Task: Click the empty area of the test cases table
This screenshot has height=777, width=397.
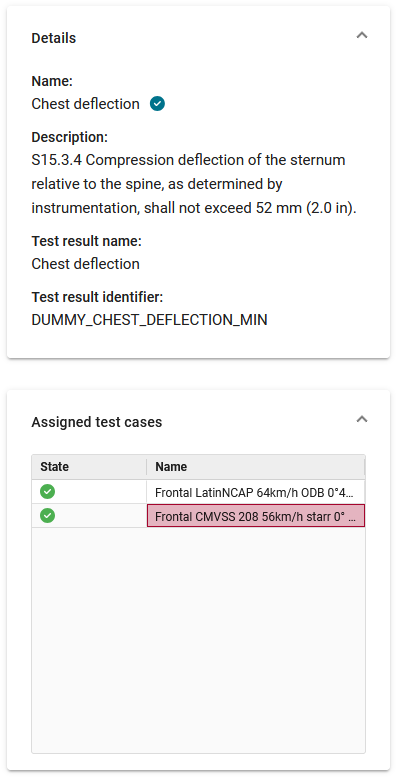Action: point(198,639)
